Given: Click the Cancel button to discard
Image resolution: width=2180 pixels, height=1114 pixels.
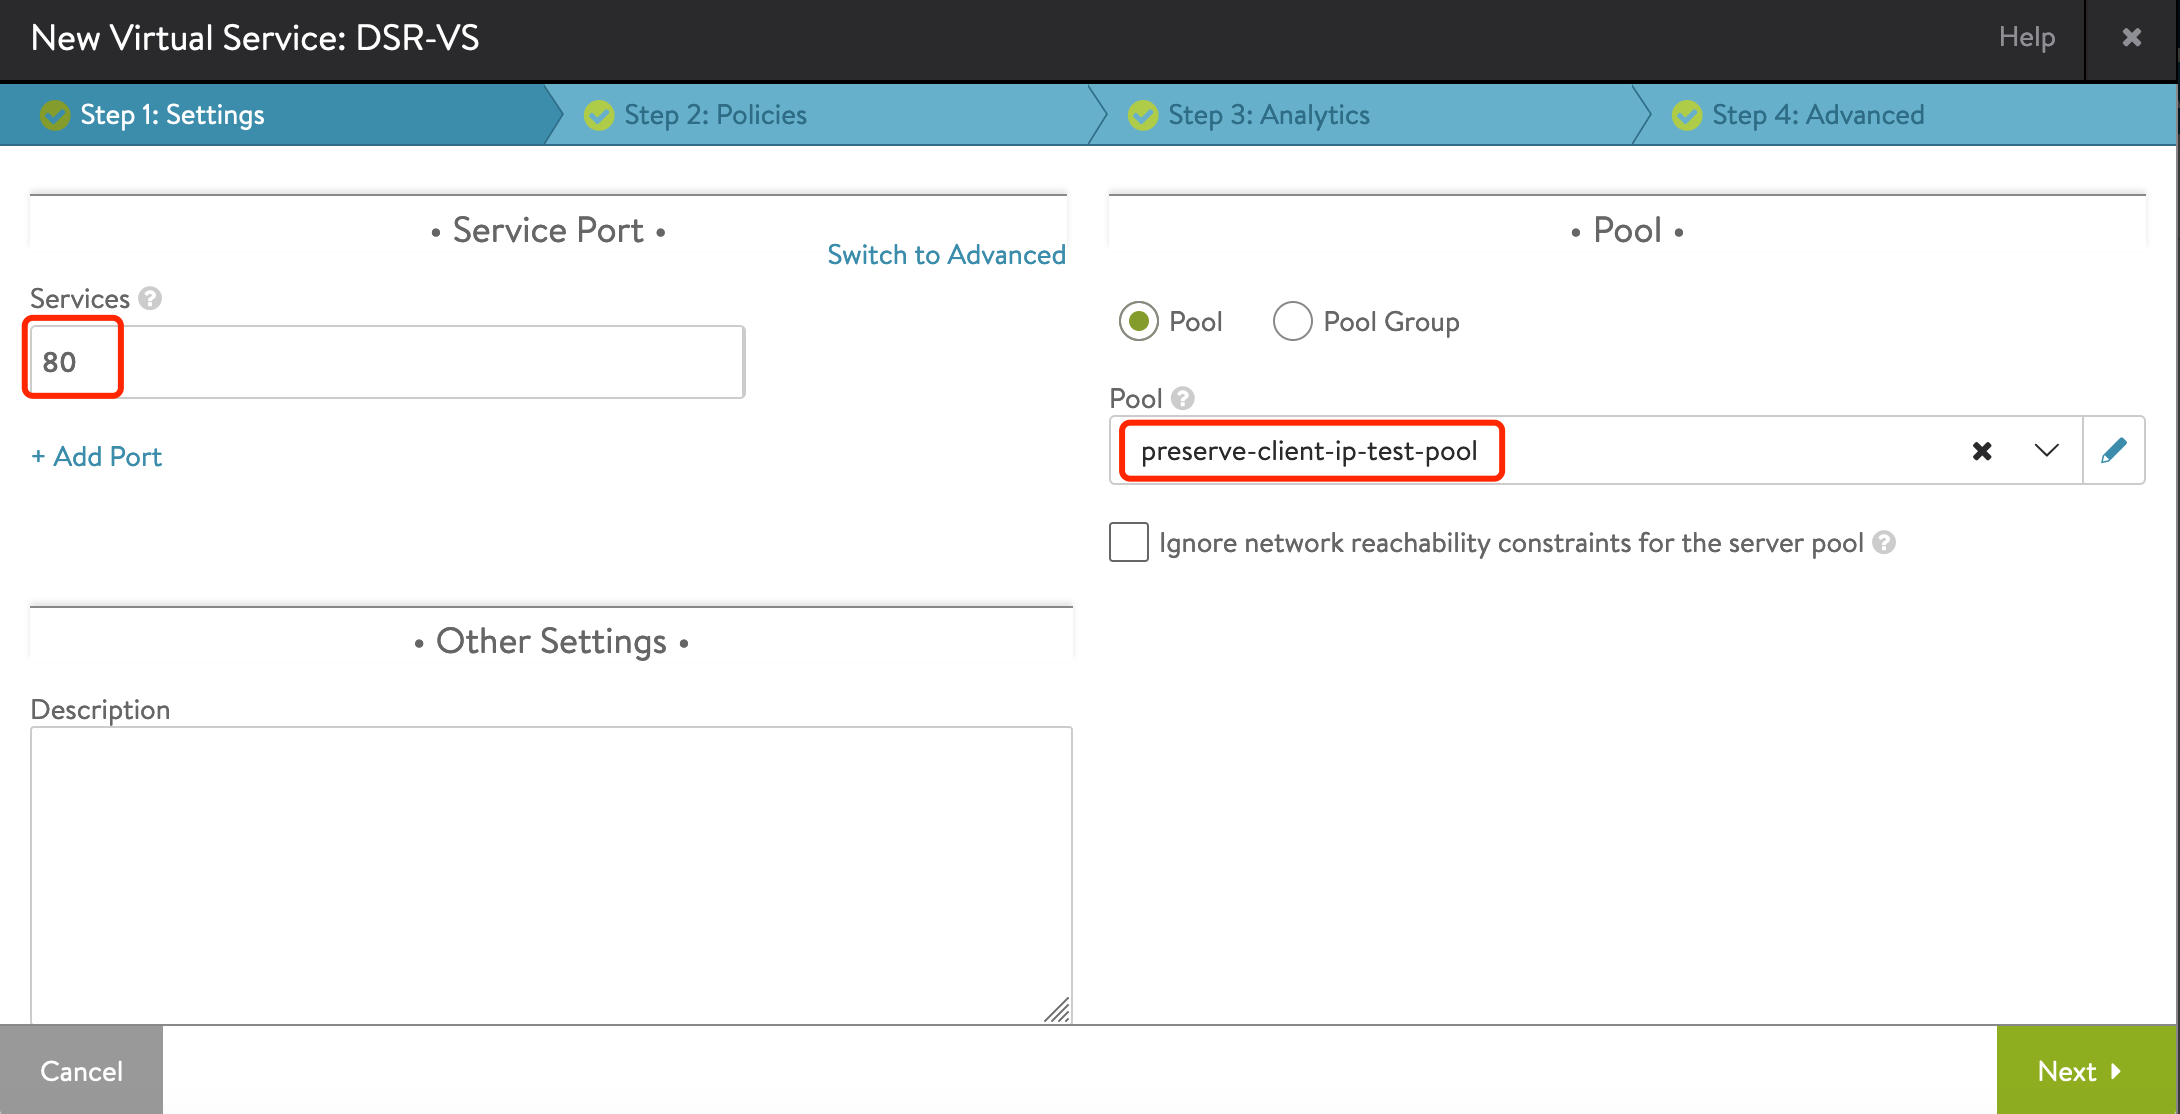Looking at the screenshot, I should pos(82,1069).
